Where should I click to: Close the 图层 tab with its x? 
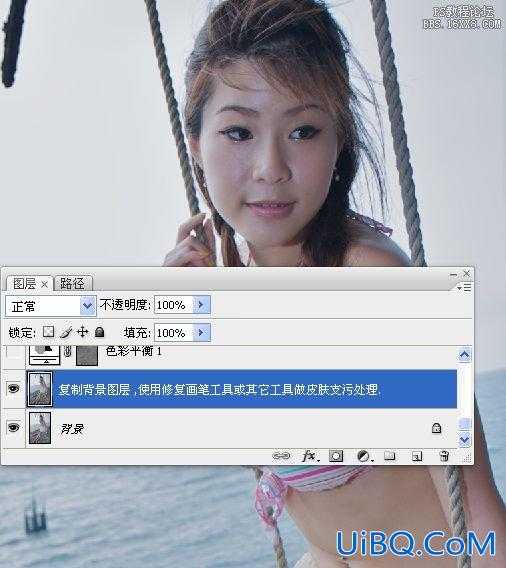(44, 285)
